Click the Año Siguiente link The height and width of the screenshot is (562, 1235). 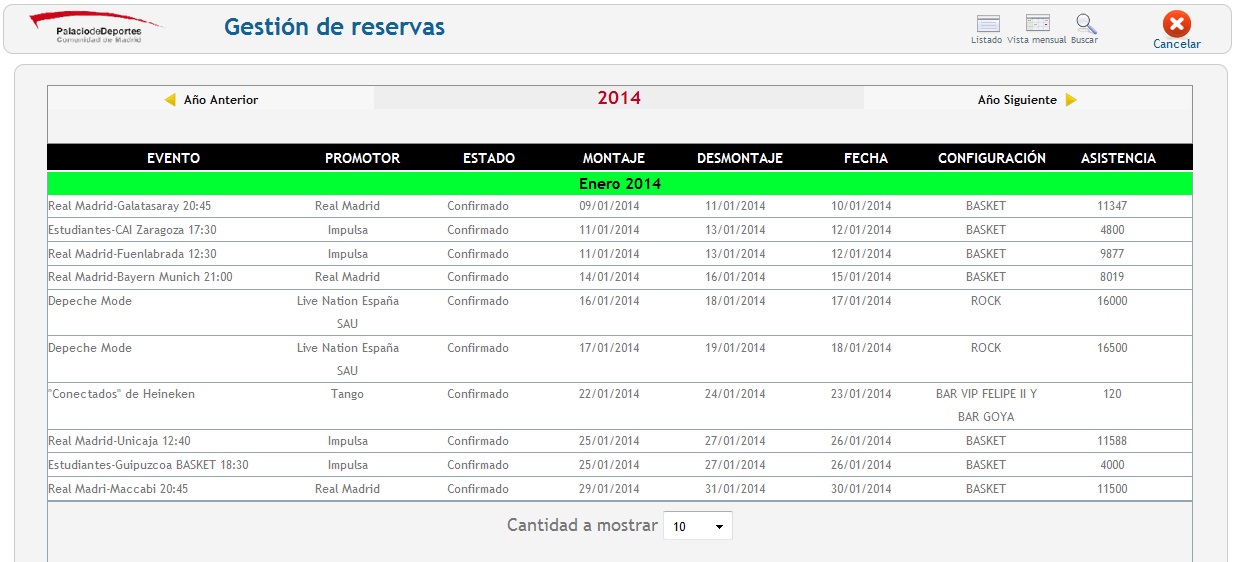tap(1017, 100)
